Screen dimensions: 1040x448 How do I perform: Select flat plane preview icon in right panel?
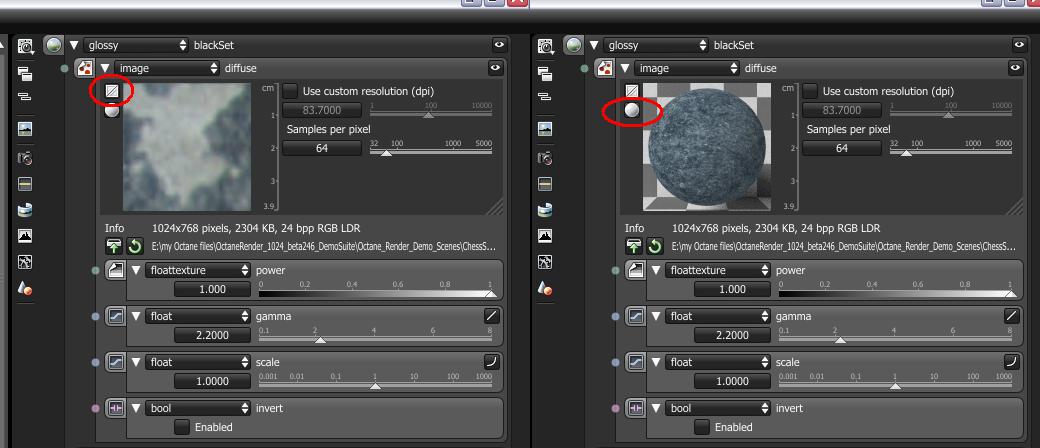632,92
